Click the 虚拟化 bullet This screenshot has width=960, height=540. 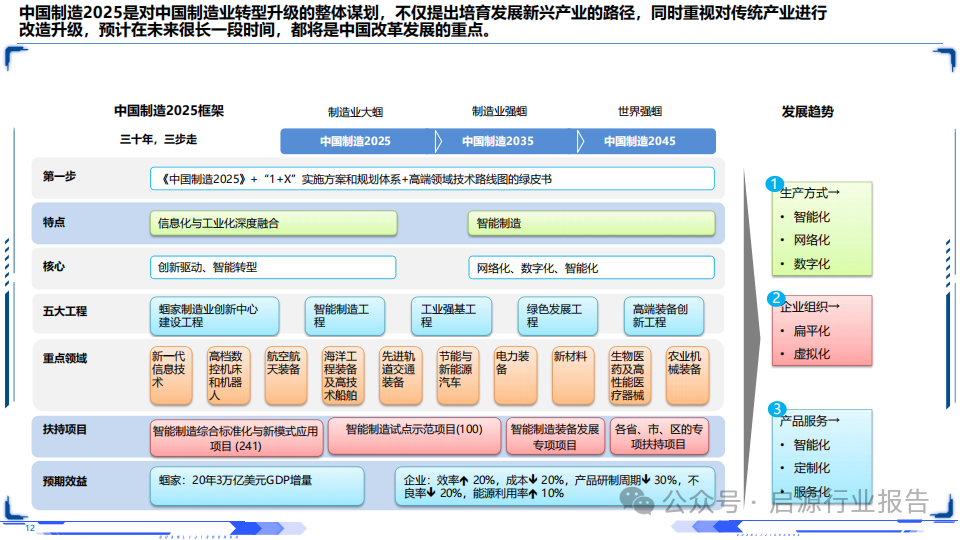(811, 354)
